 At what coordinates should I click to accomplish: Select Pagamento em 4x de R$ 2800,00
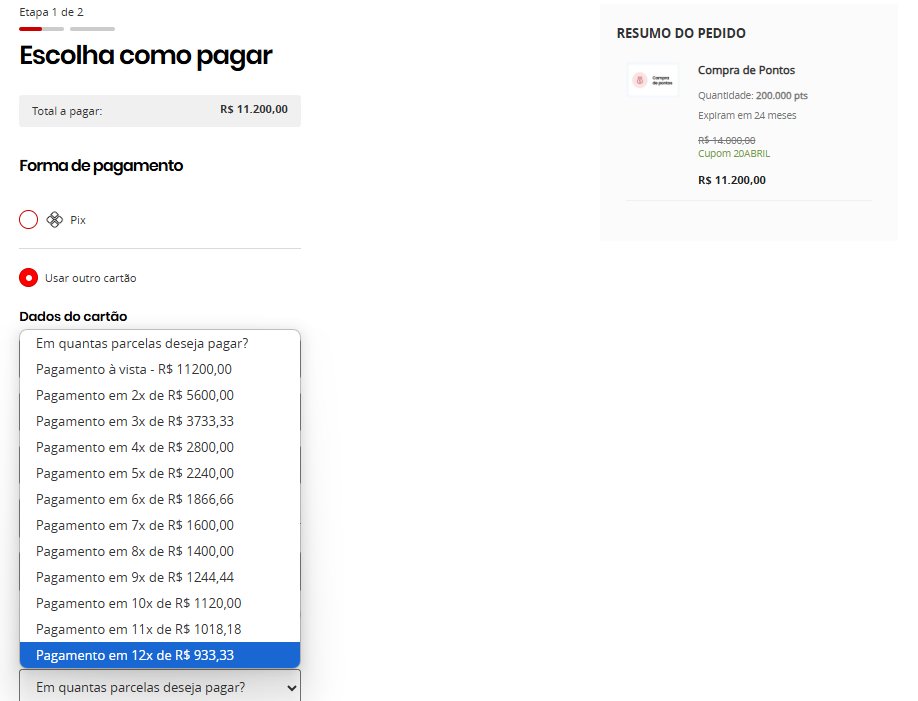(160, 447)
